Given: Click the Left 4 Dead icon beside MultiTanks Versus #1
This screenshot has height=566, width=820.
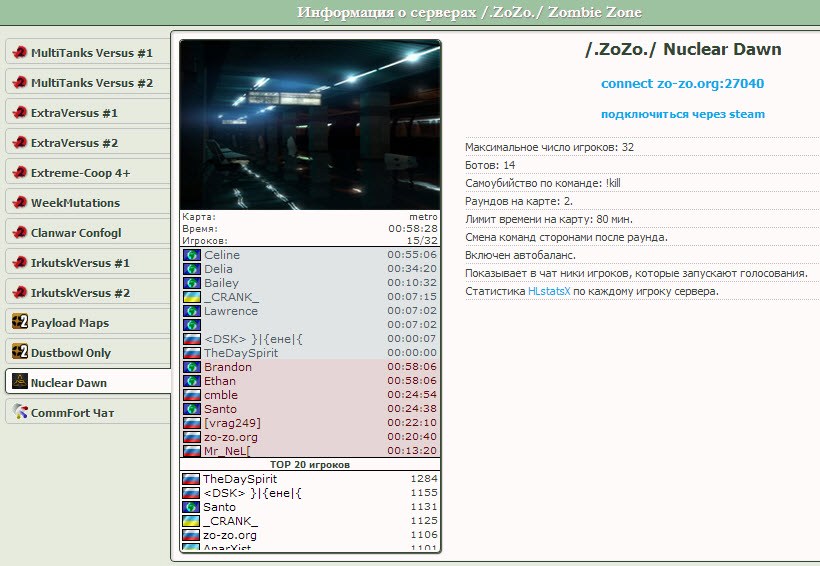Looking at the screenshot, I should (x=19, y=53).
